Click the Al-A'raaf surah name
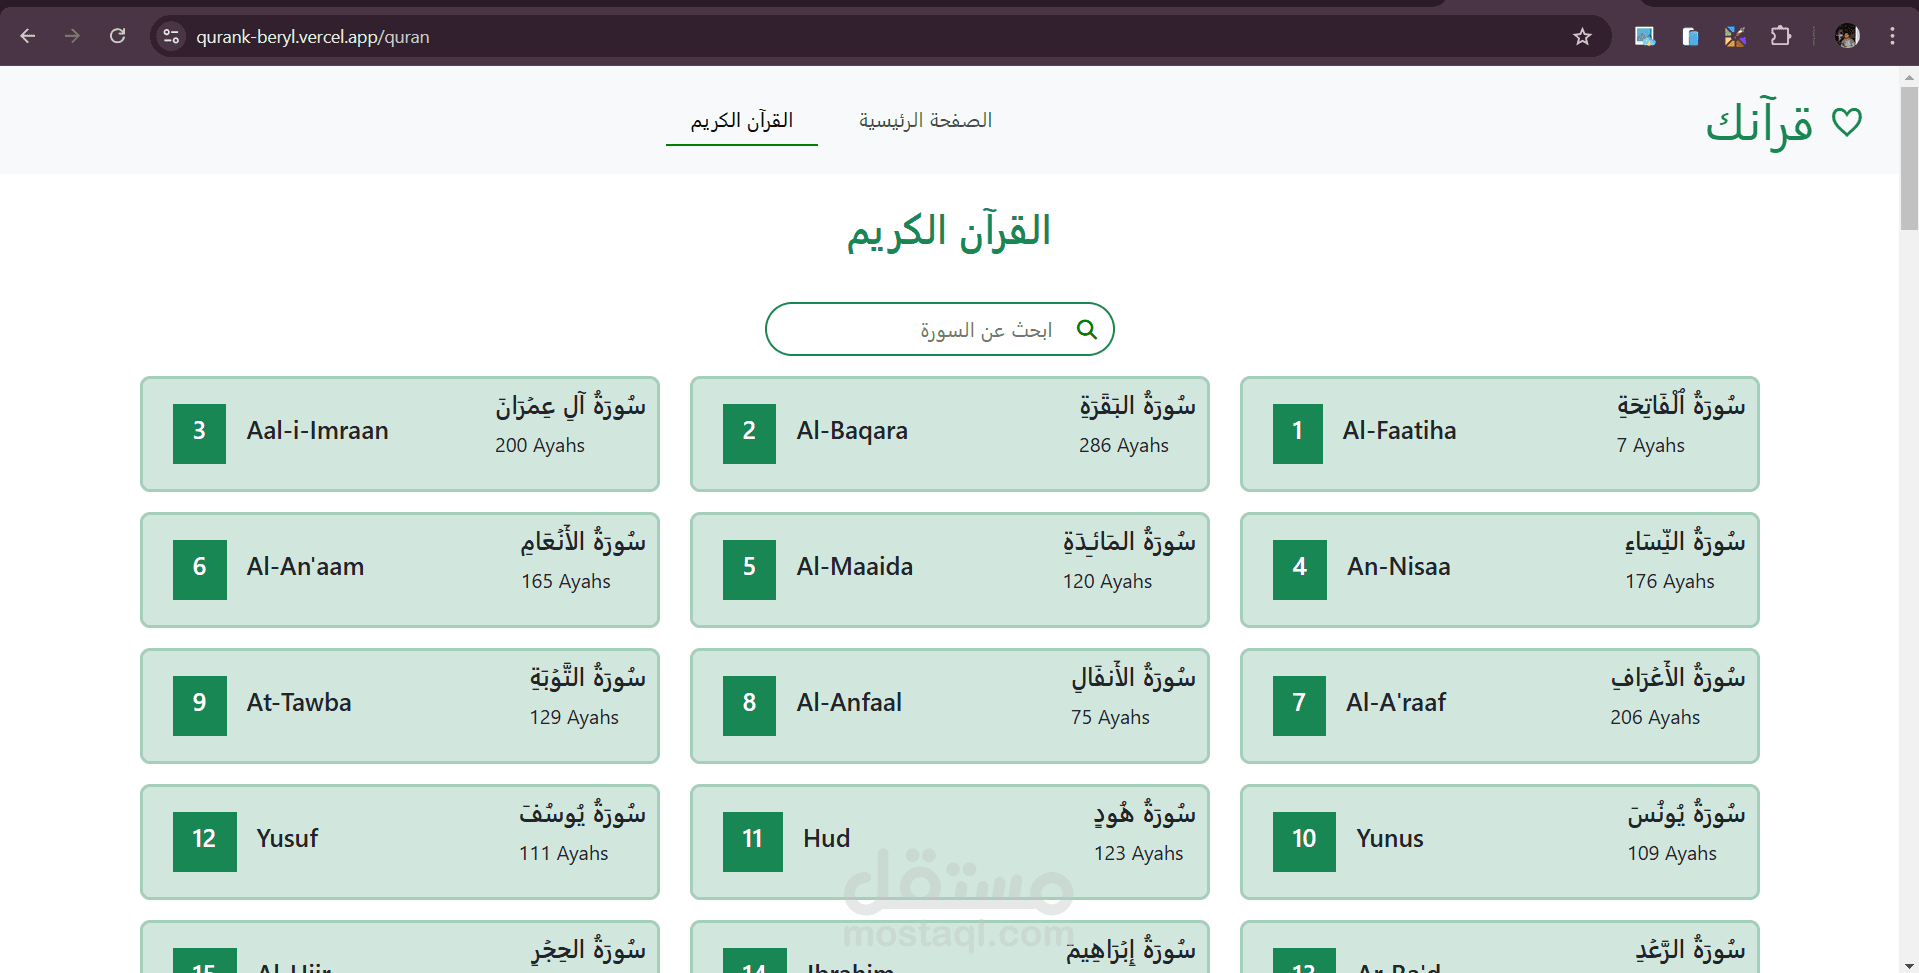Image resolution: width=1919 pixels, height=973 pixels. tap(1396, 703)
